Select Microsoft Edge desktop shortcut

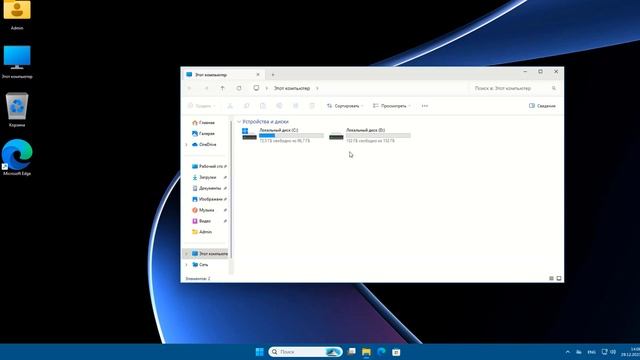click(17, 158)
